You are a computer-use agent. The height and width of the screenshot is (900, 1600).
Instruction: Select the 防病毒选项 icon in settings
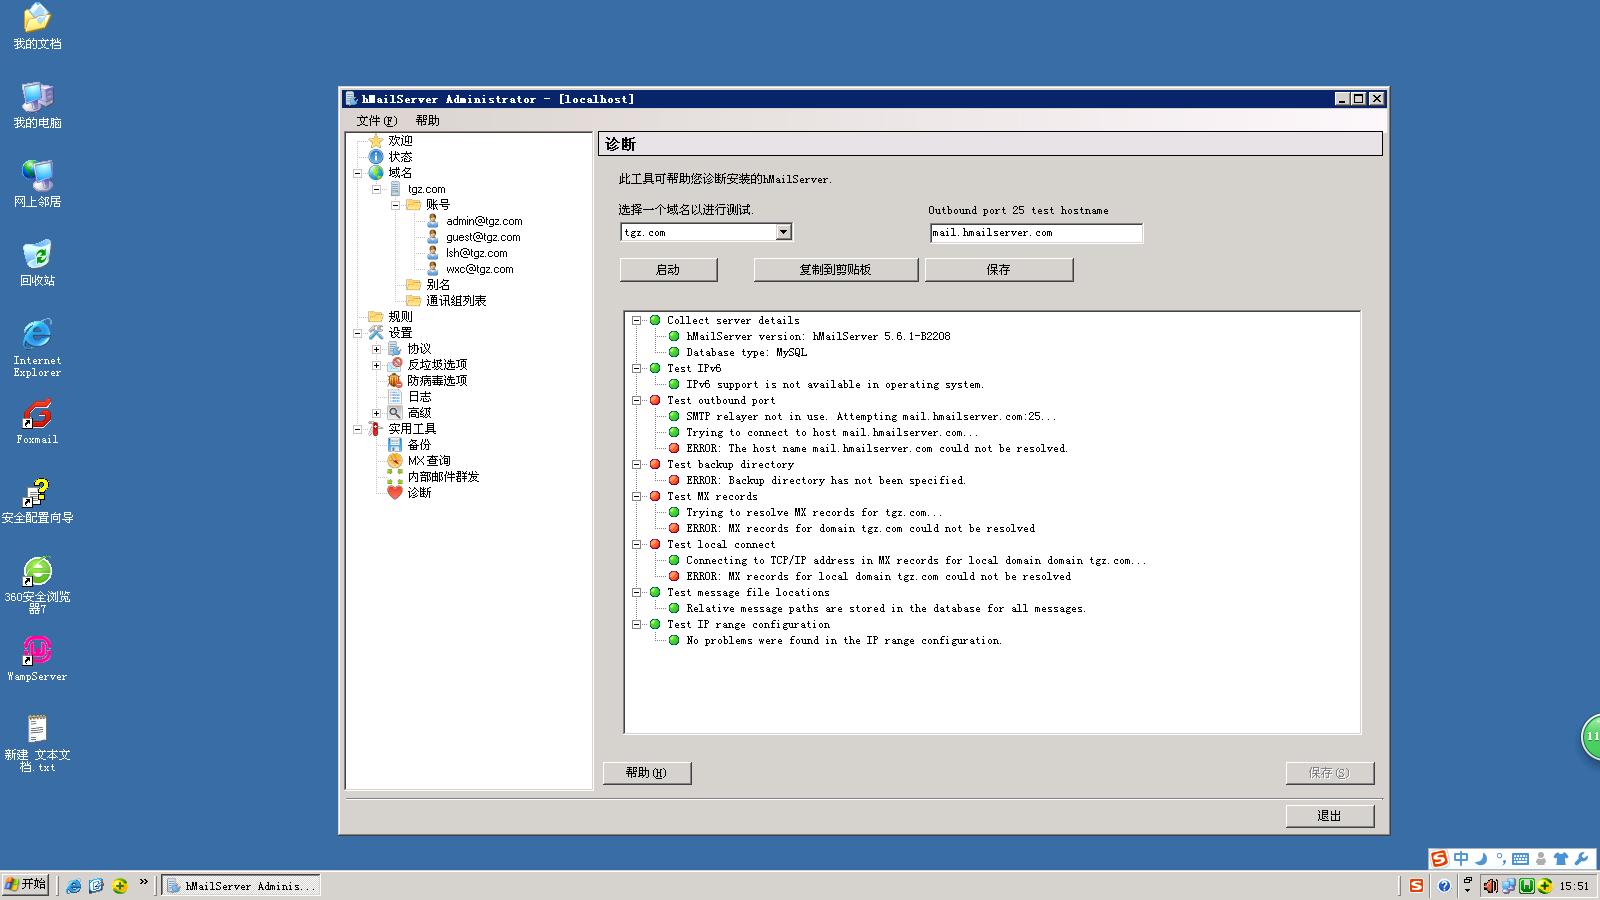(x=395, y=380)
